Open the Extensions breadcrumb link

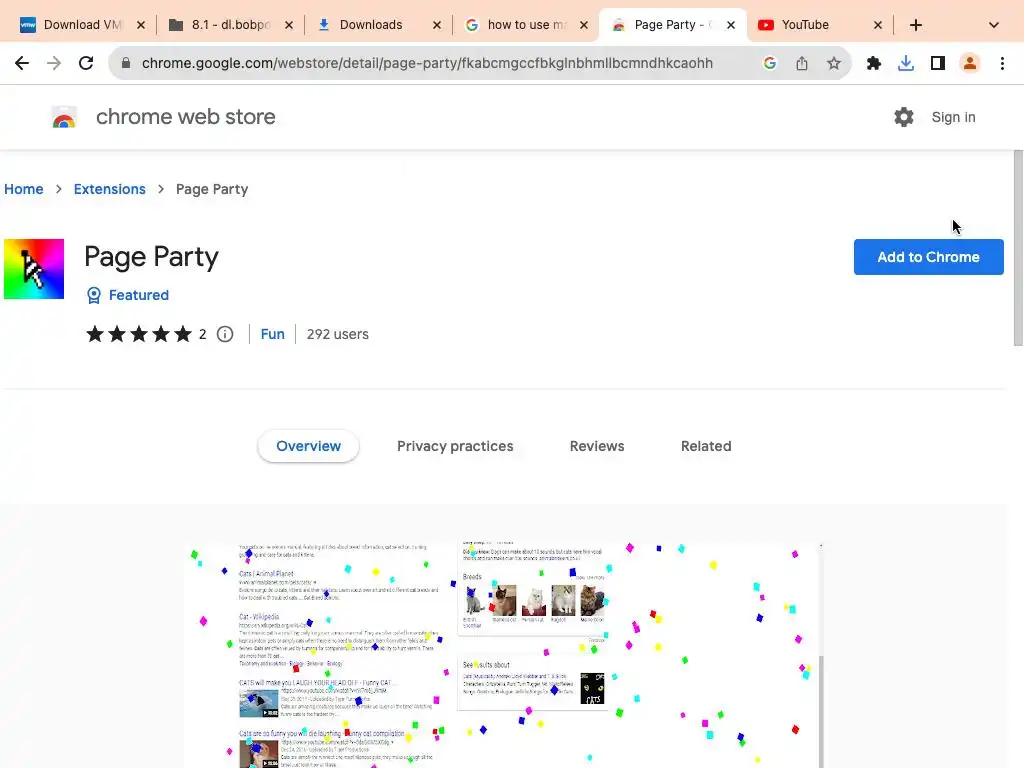[110, 189]
